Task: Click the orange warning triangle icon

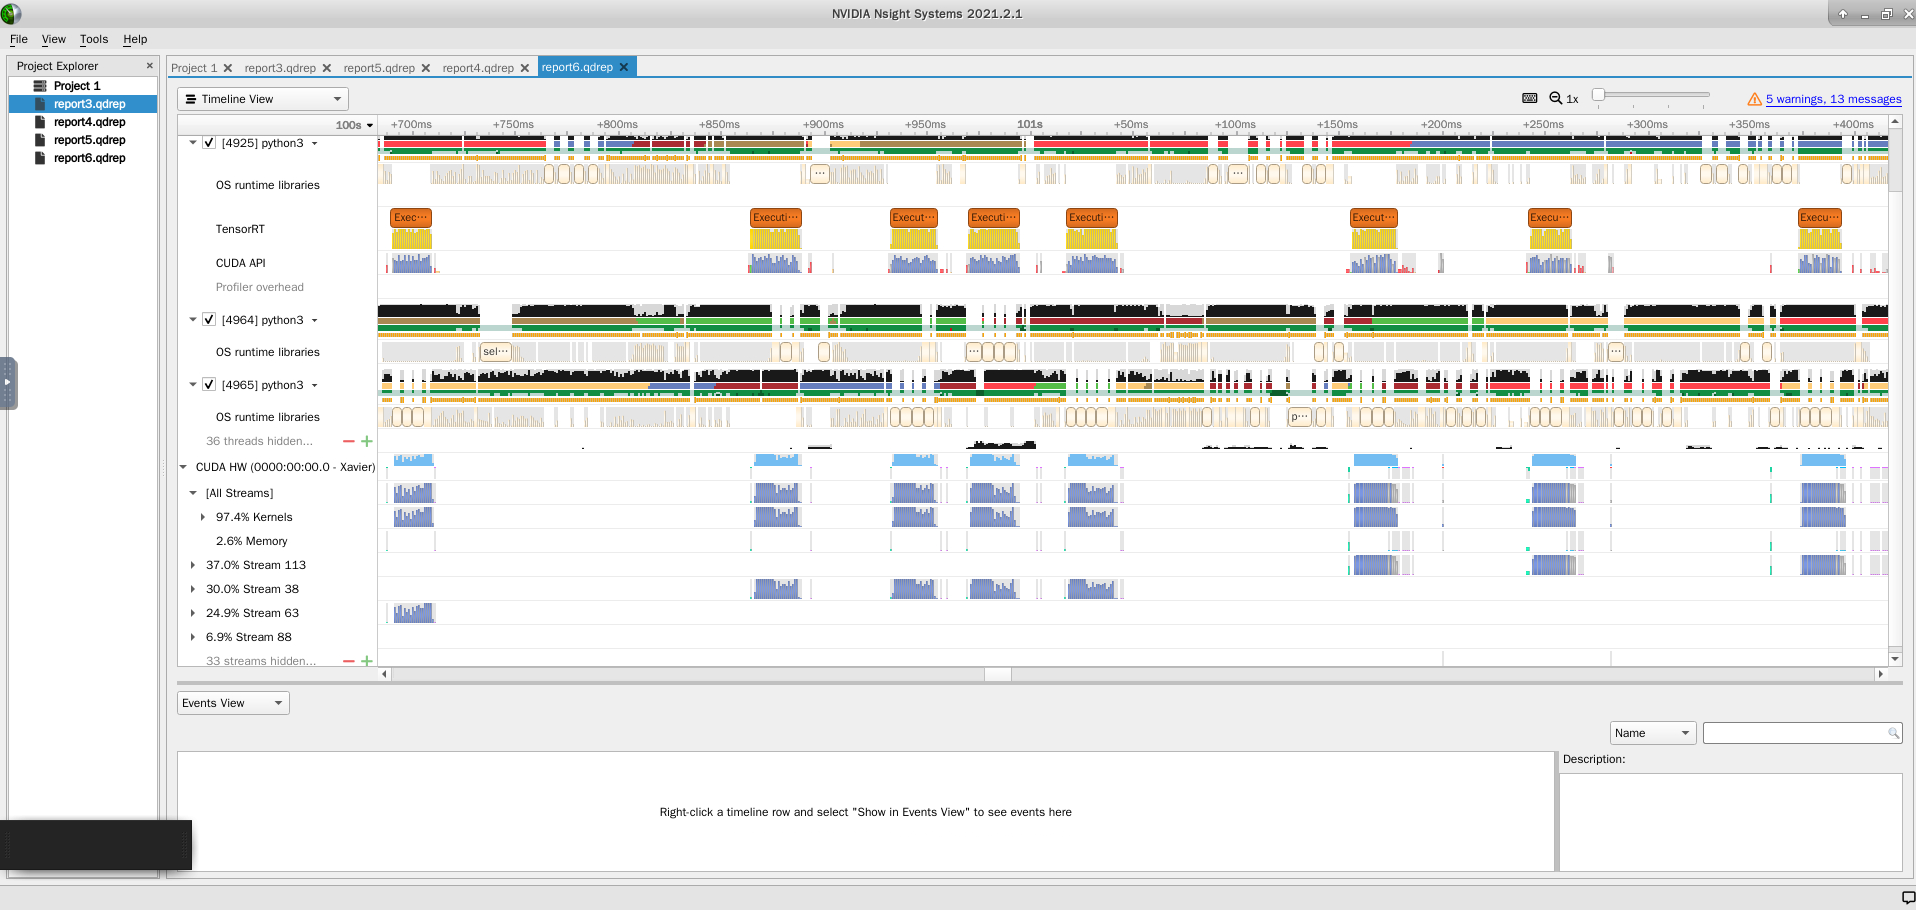Action: pyautogui.click(x=1754, y=99)
